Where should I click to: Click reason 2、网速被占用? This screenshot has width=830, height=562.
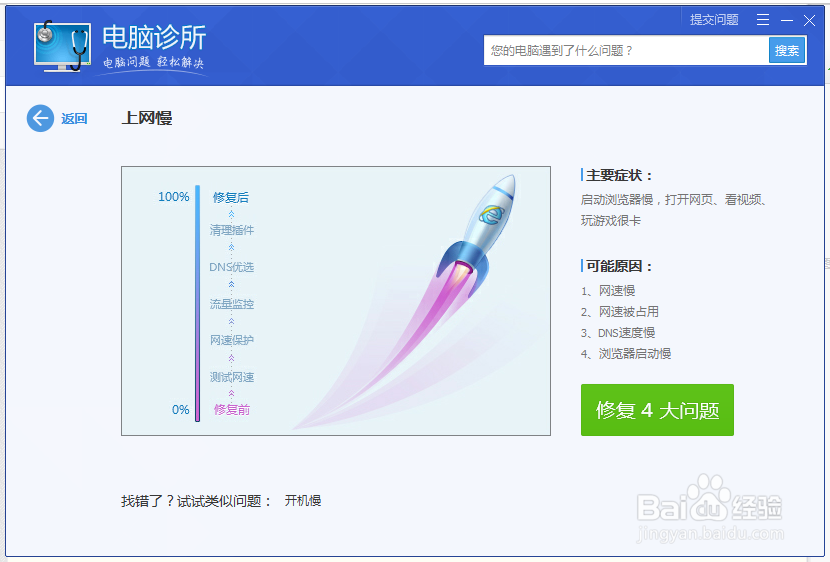619,312
